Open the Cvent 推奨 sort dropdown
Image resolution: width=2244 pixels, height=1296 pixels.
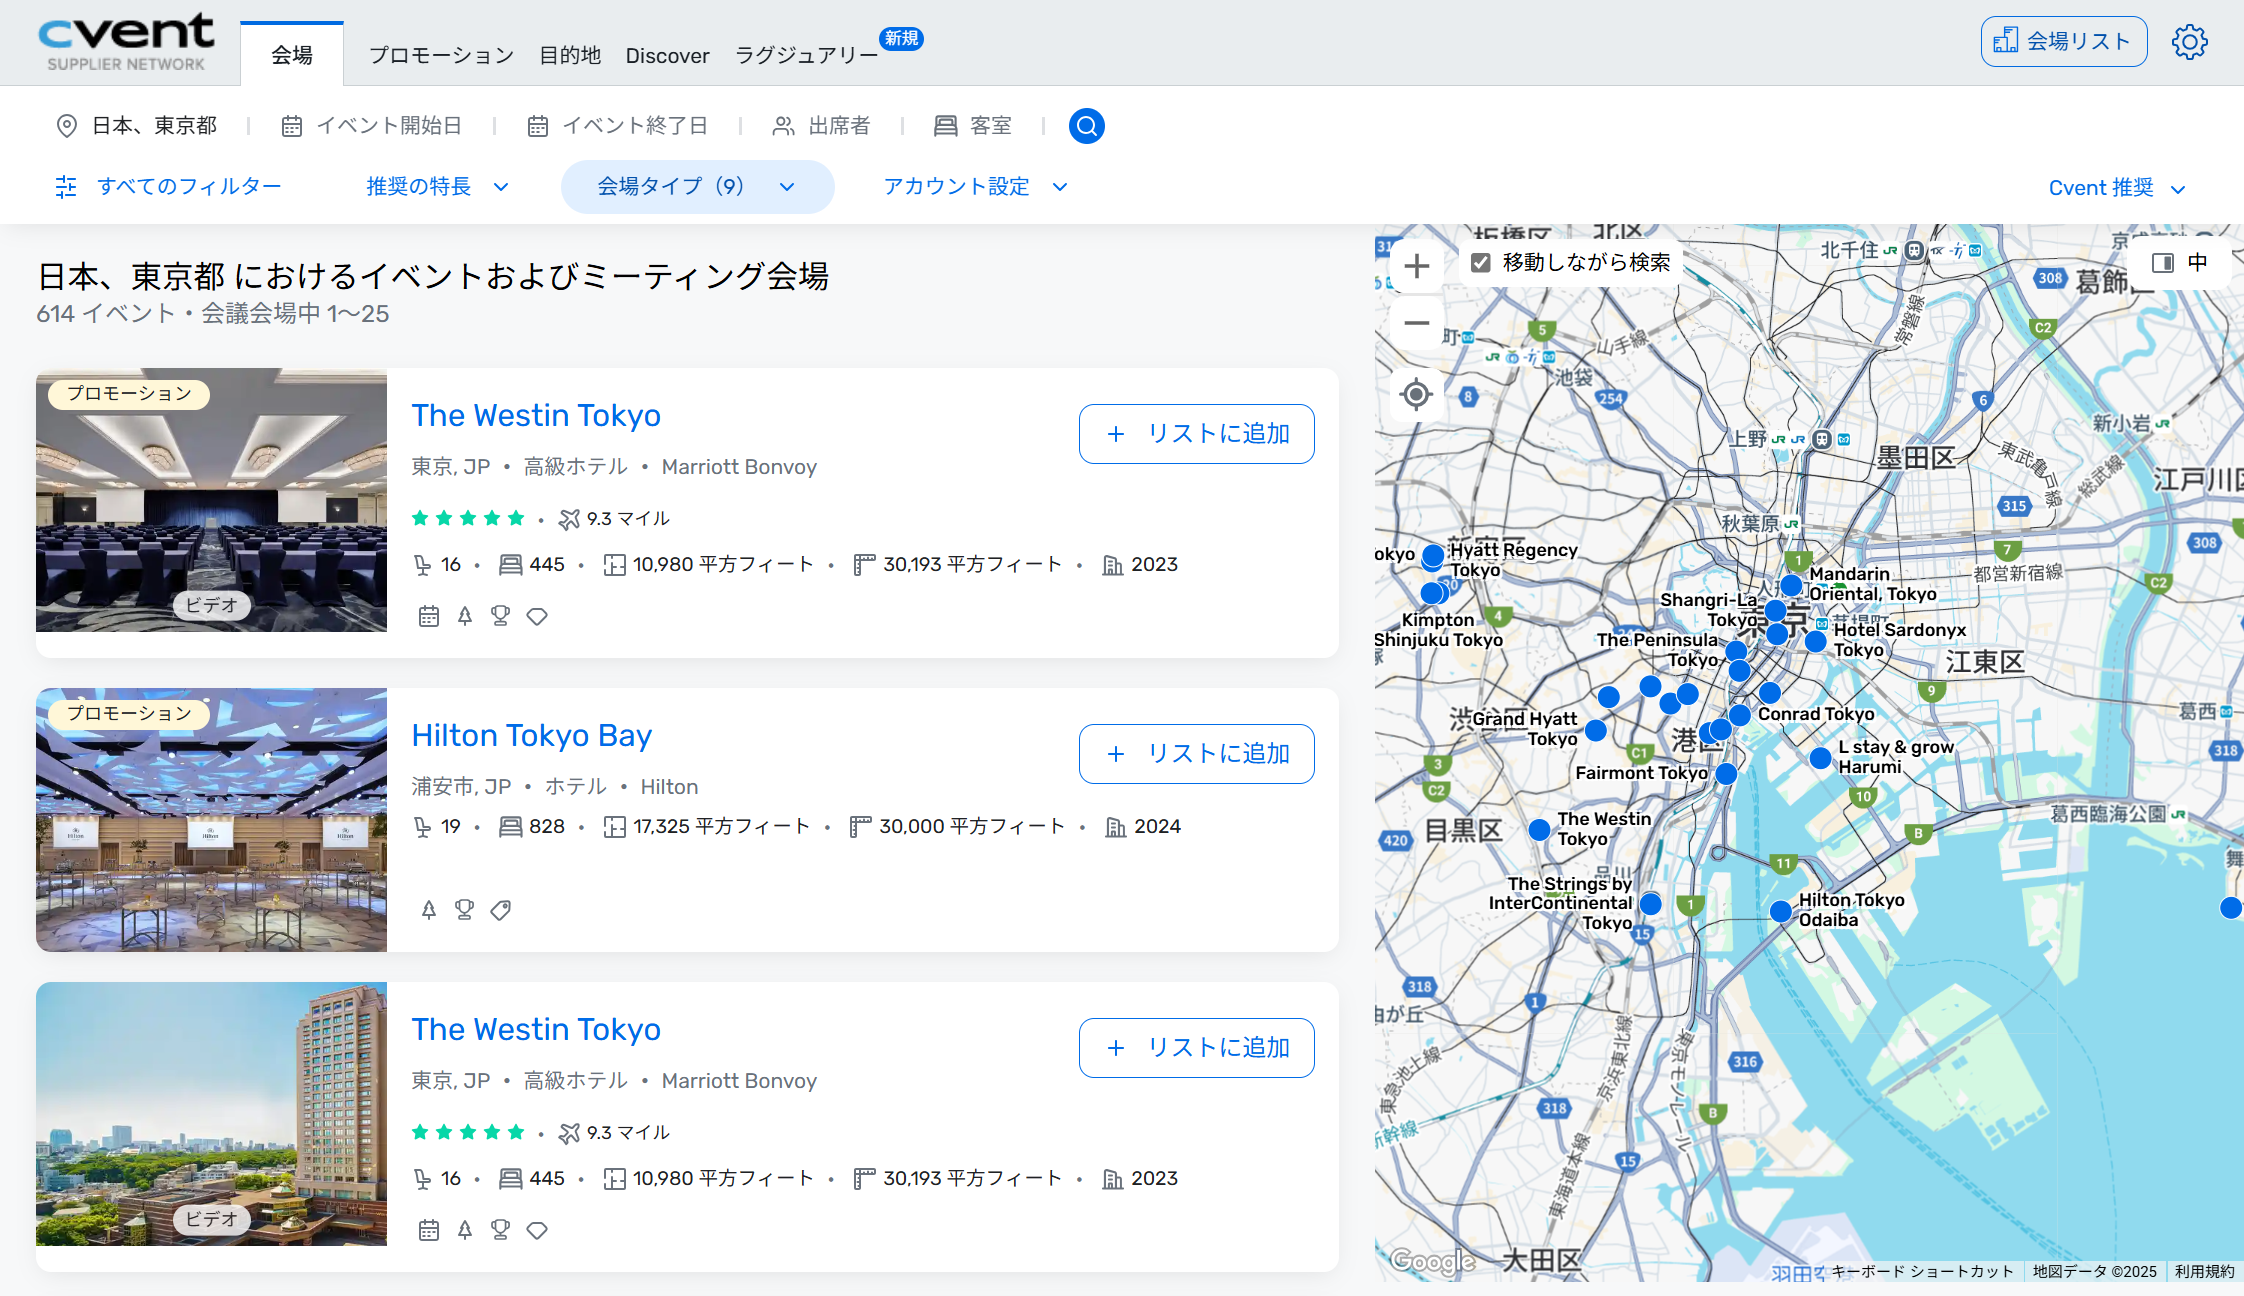pyautogui.click(x=2118, y=188)
